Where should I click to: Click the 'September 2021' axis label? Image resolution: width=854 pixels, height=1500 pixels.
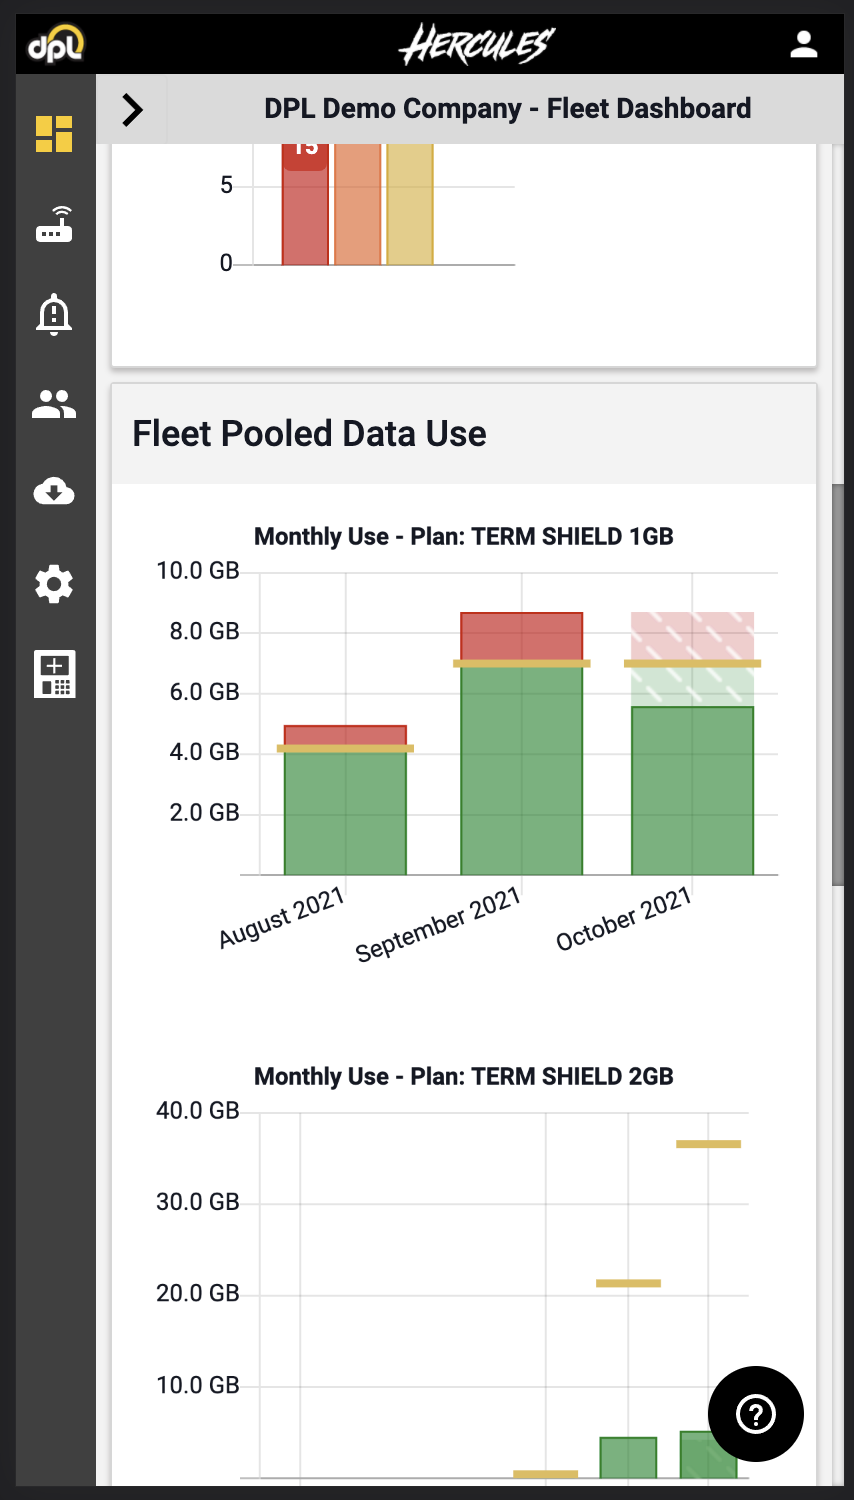438,924
